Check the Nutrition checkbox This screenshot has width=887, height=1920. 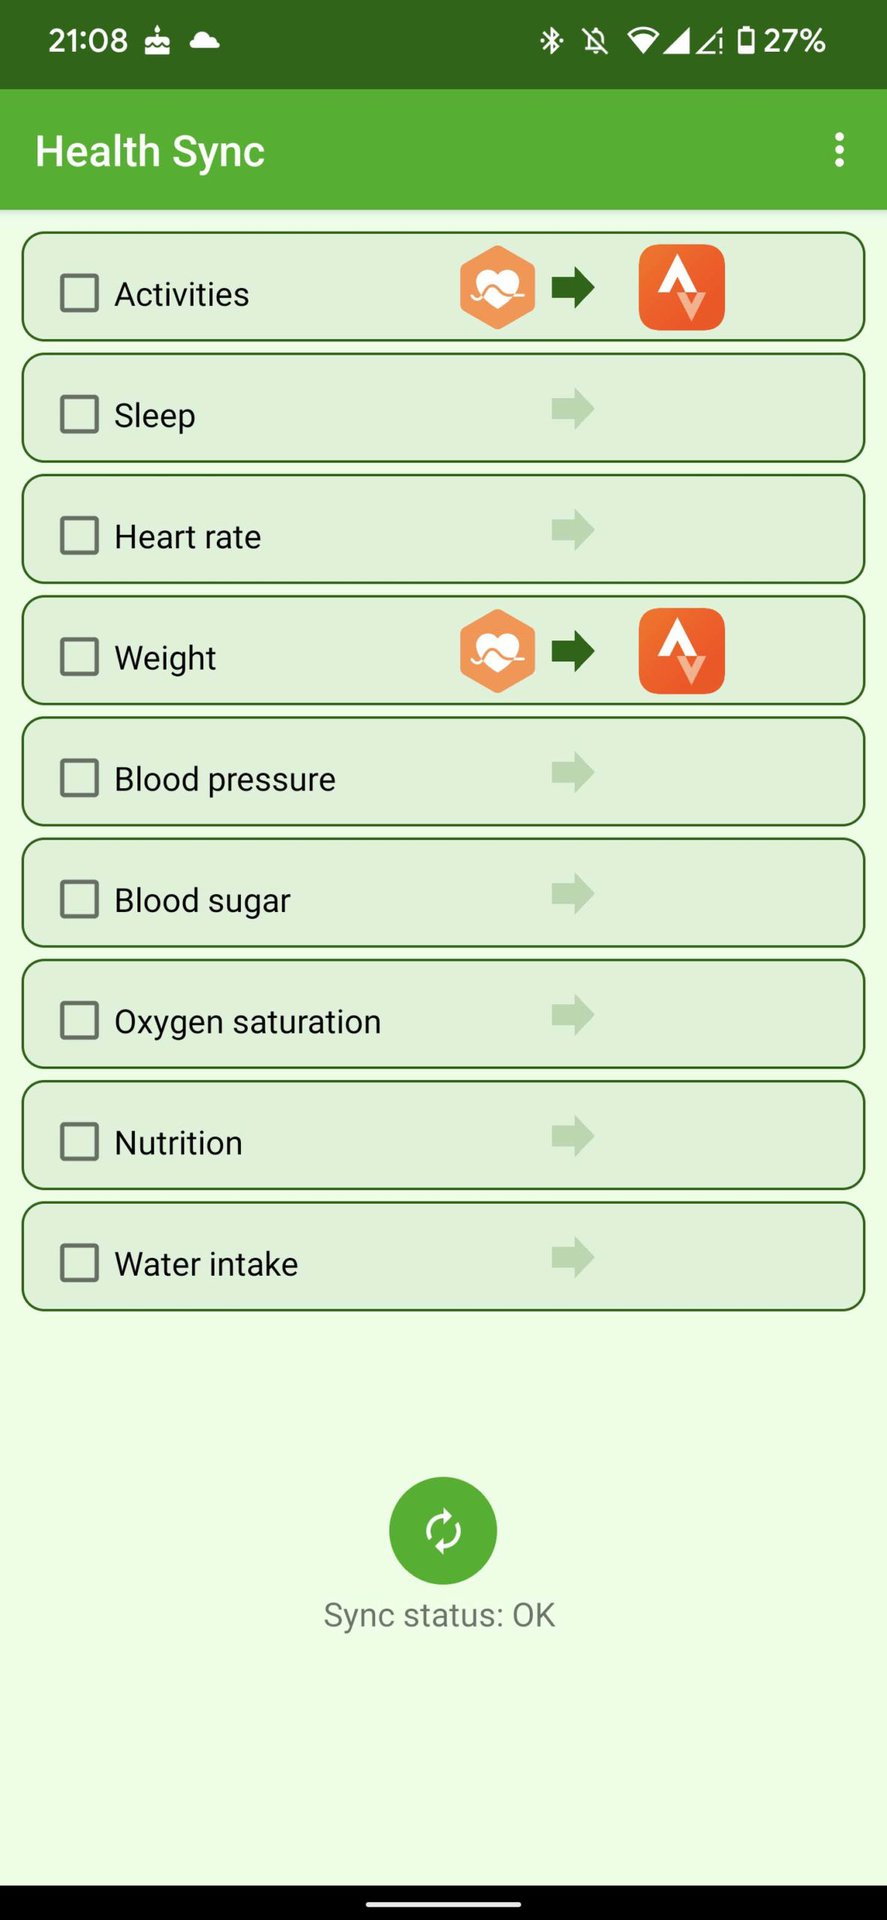[x=80, y=1142]
